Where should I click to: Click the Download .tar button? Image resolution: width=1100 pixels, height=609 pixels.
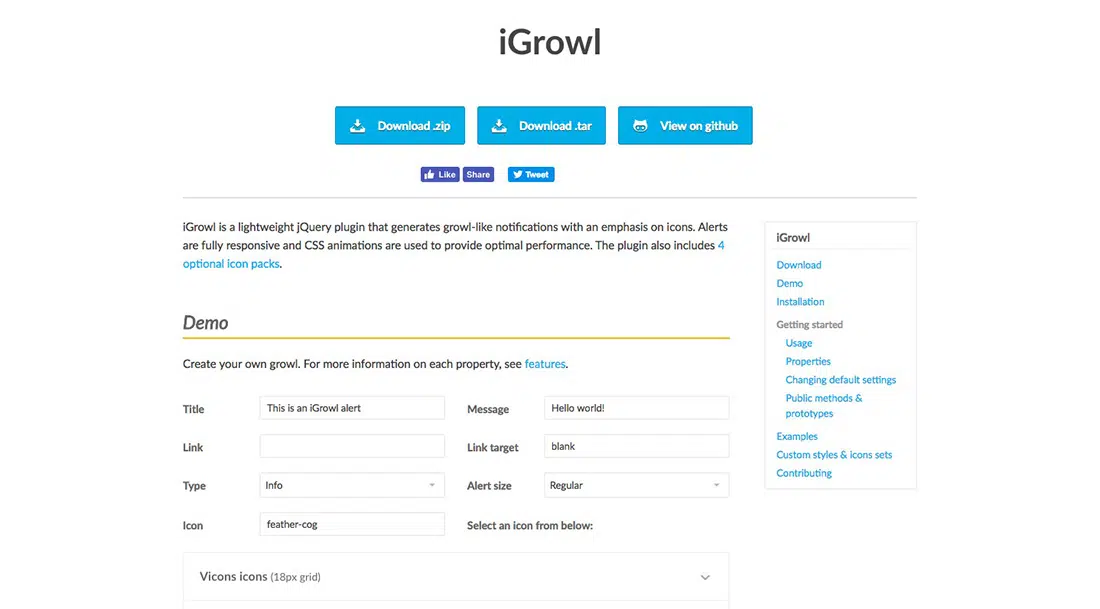click(x=541, y=126)
